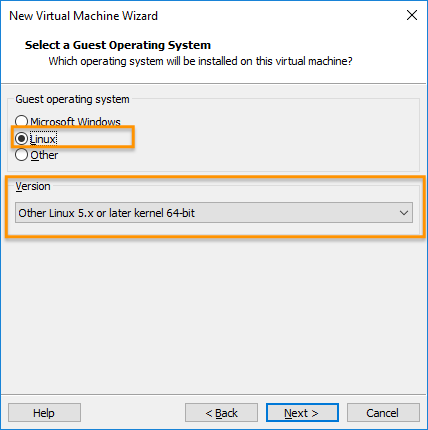This screenshot has width=428, height=430.
Task: Click the Linux option label text
Action: 43,139
